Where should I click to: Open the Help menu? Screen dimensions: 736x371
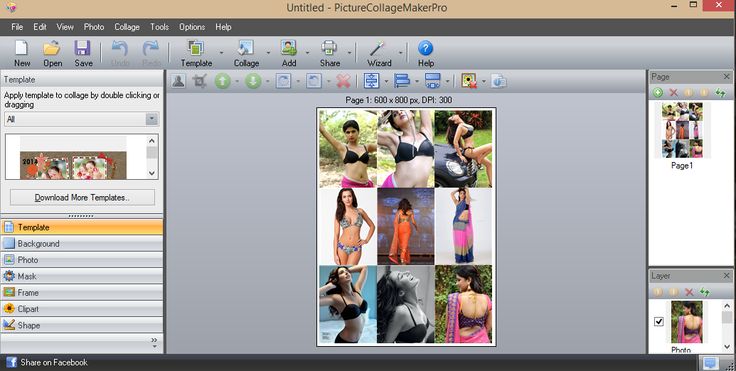coord(223,27)
